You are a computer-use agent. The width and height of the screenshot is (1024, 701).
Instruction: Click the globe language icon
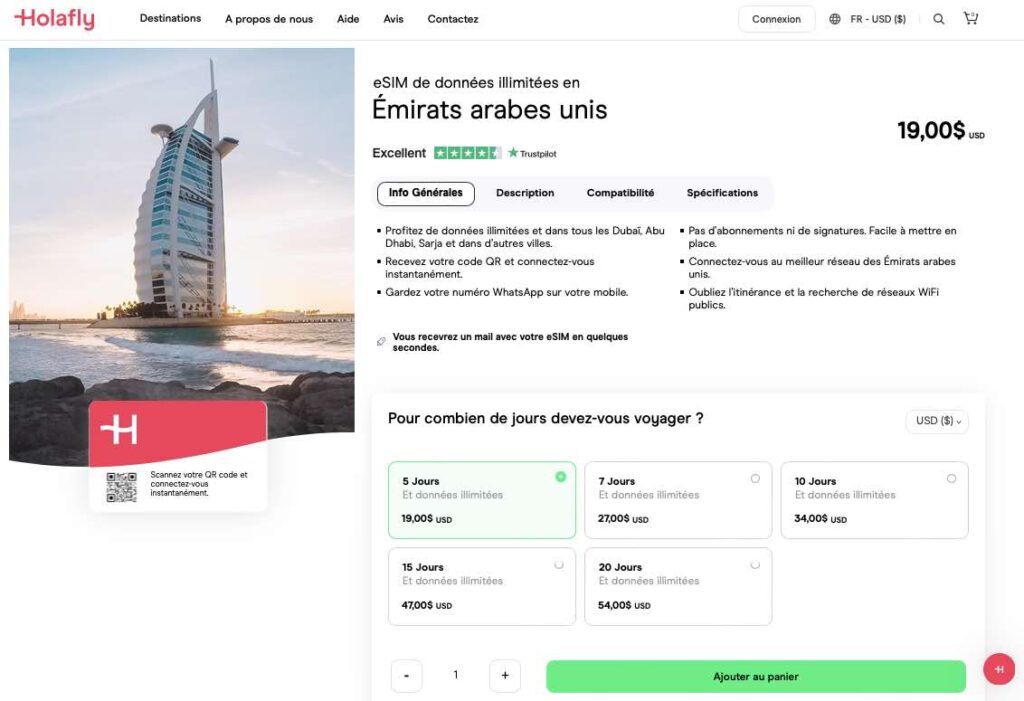pos(834,18)
